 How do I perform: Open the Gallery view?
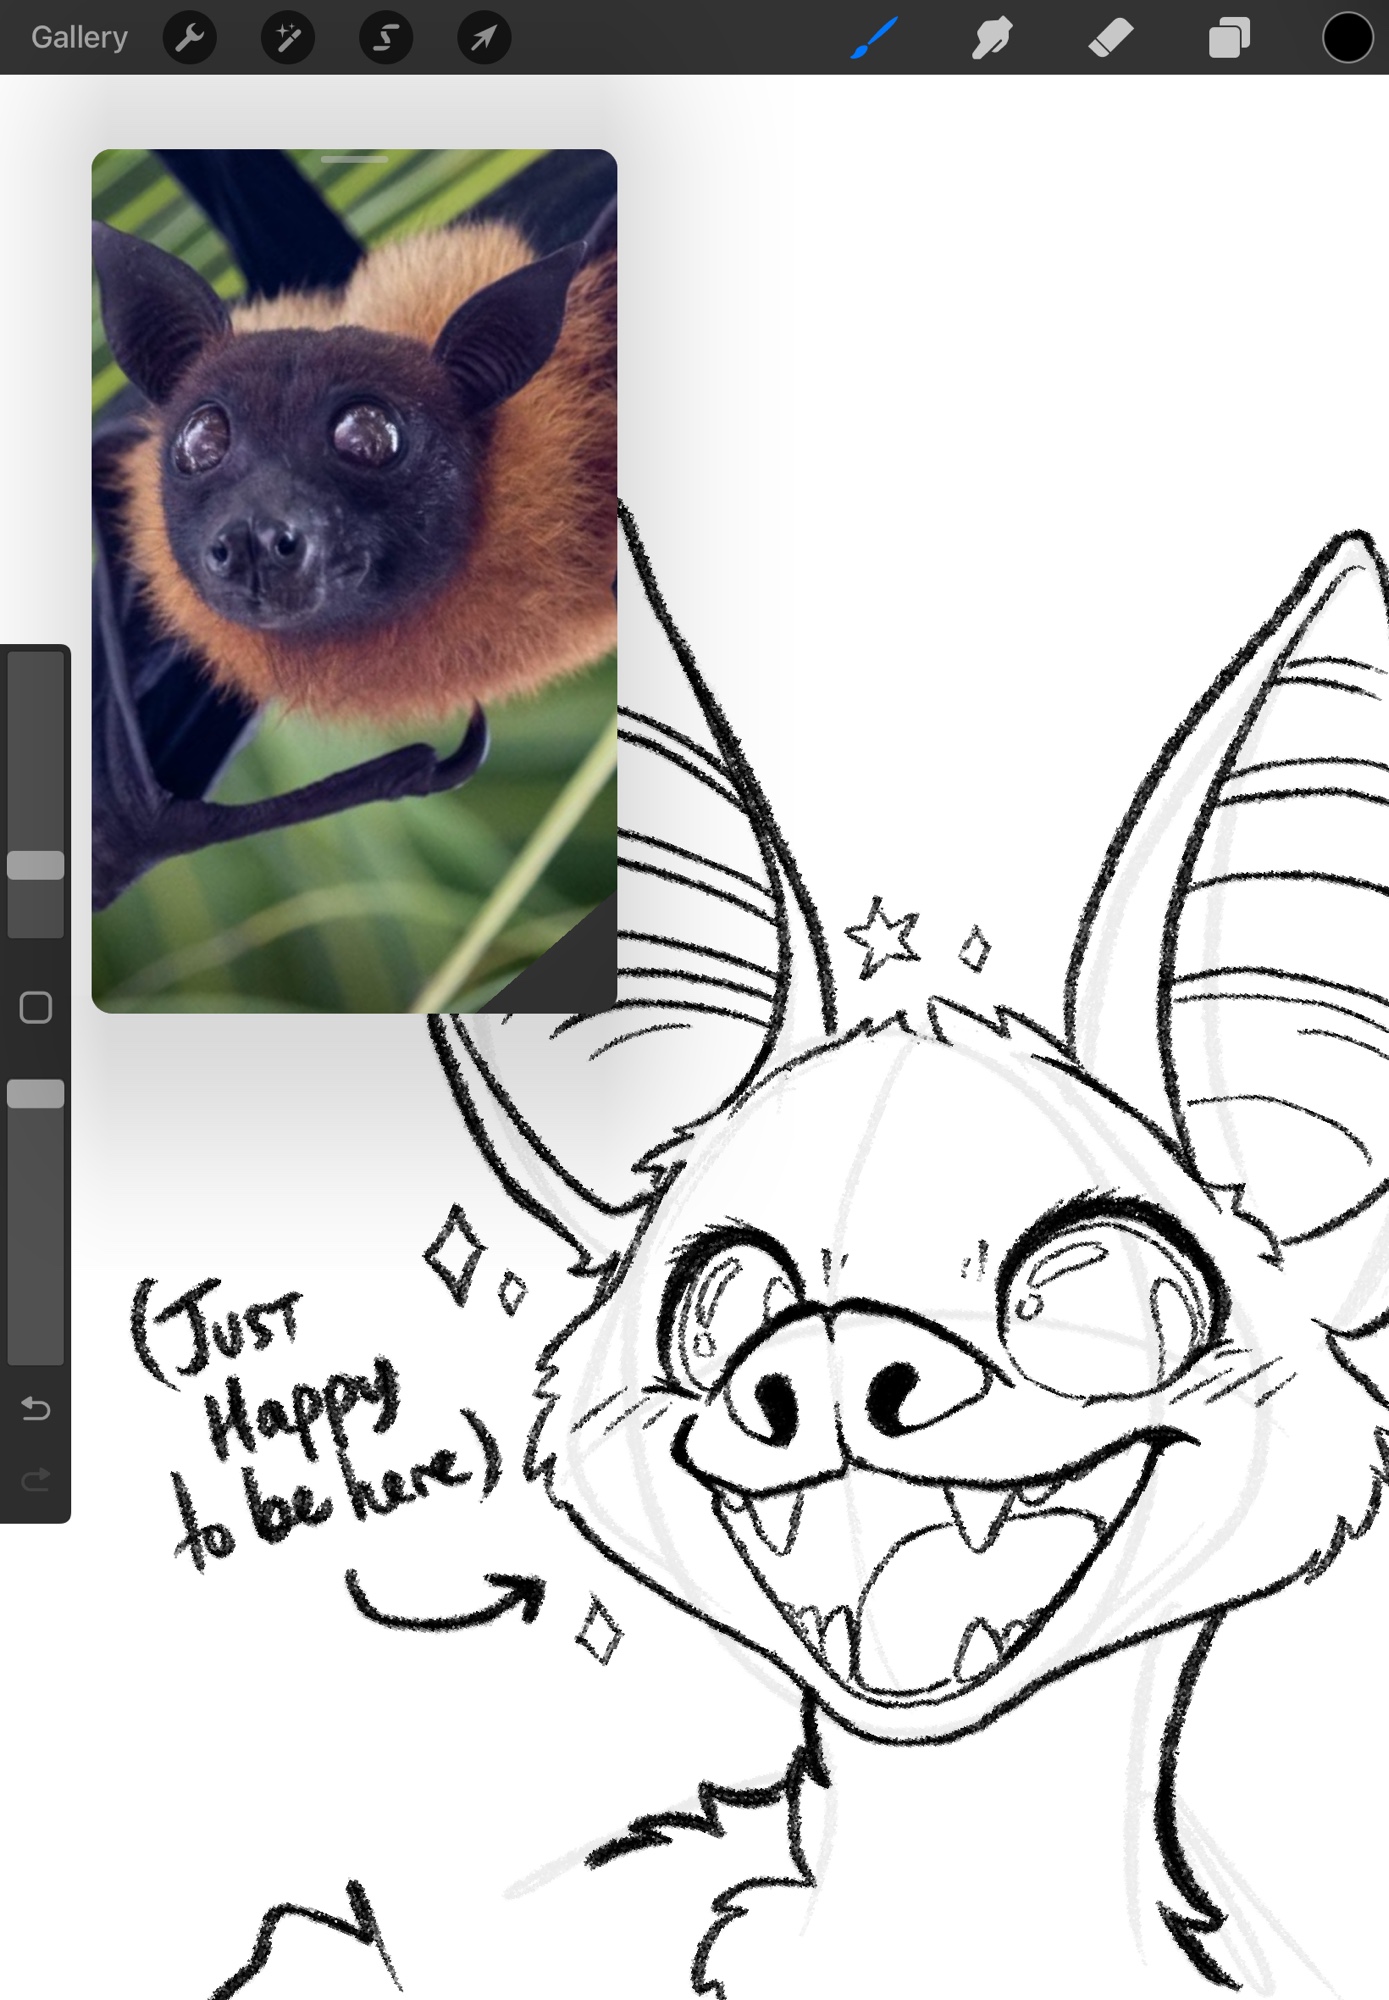click(x=79, y=38)
